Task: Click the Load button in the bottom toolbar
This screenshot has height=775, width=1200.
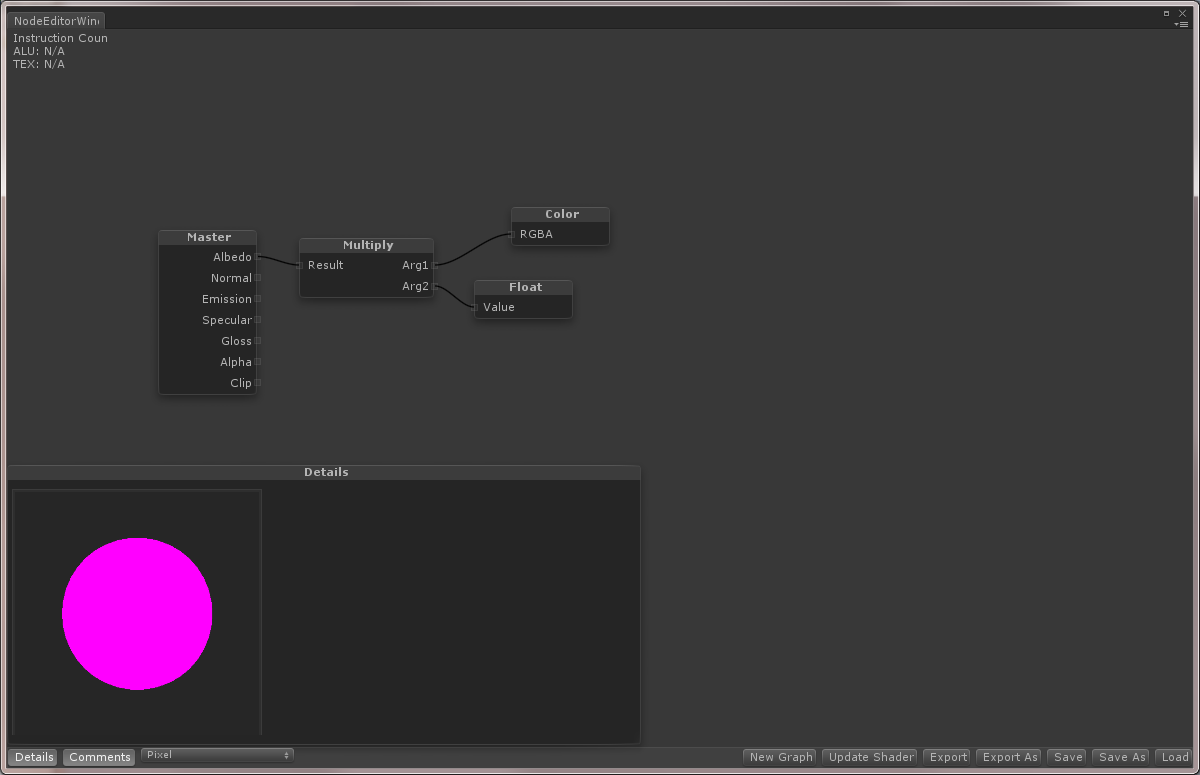Action: click(x=1174, y=756)
